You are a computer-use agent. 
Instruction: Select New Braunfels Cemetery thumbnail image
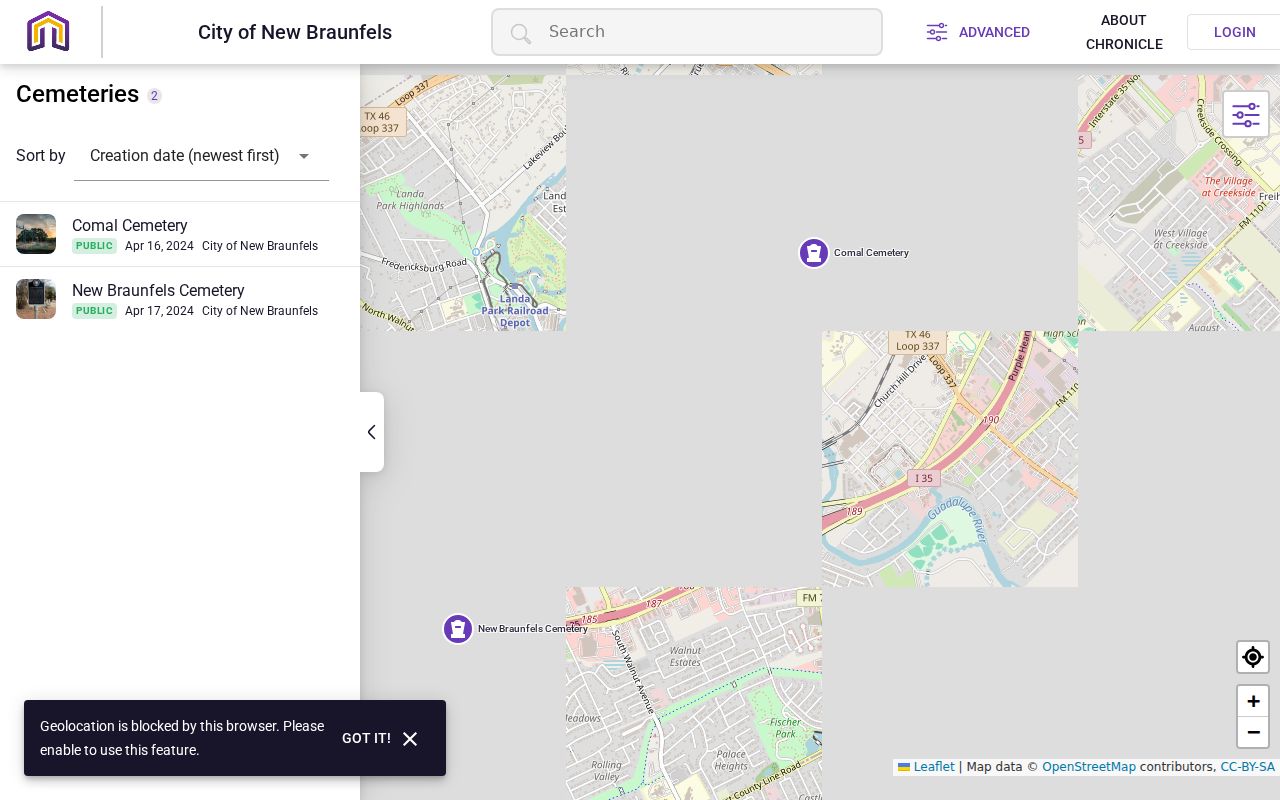coord(36,299)
